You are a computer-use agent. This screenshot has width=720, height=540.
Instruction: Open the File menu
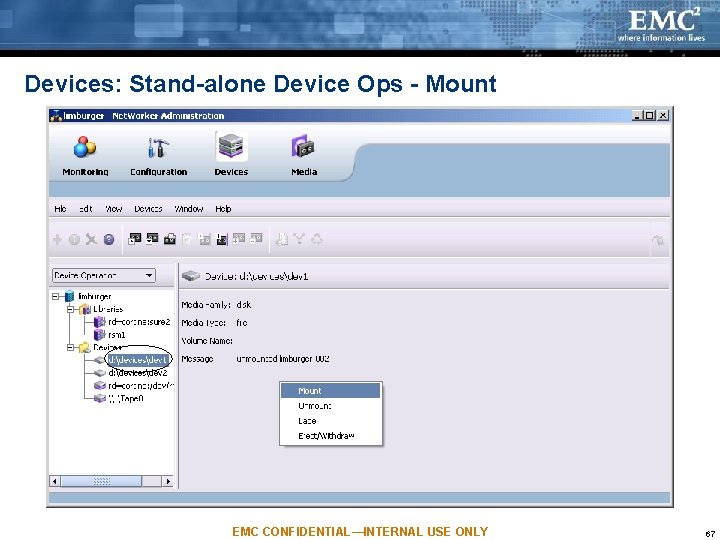[60, 209]
